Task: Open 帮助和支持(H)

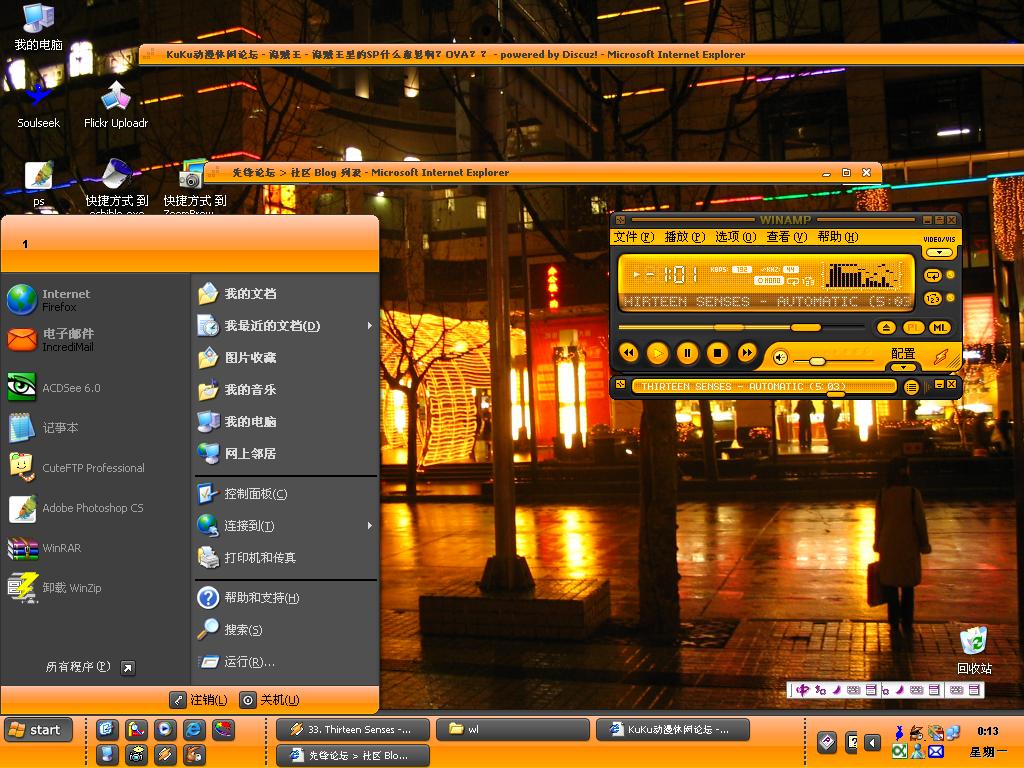Action: click(286, 598)
